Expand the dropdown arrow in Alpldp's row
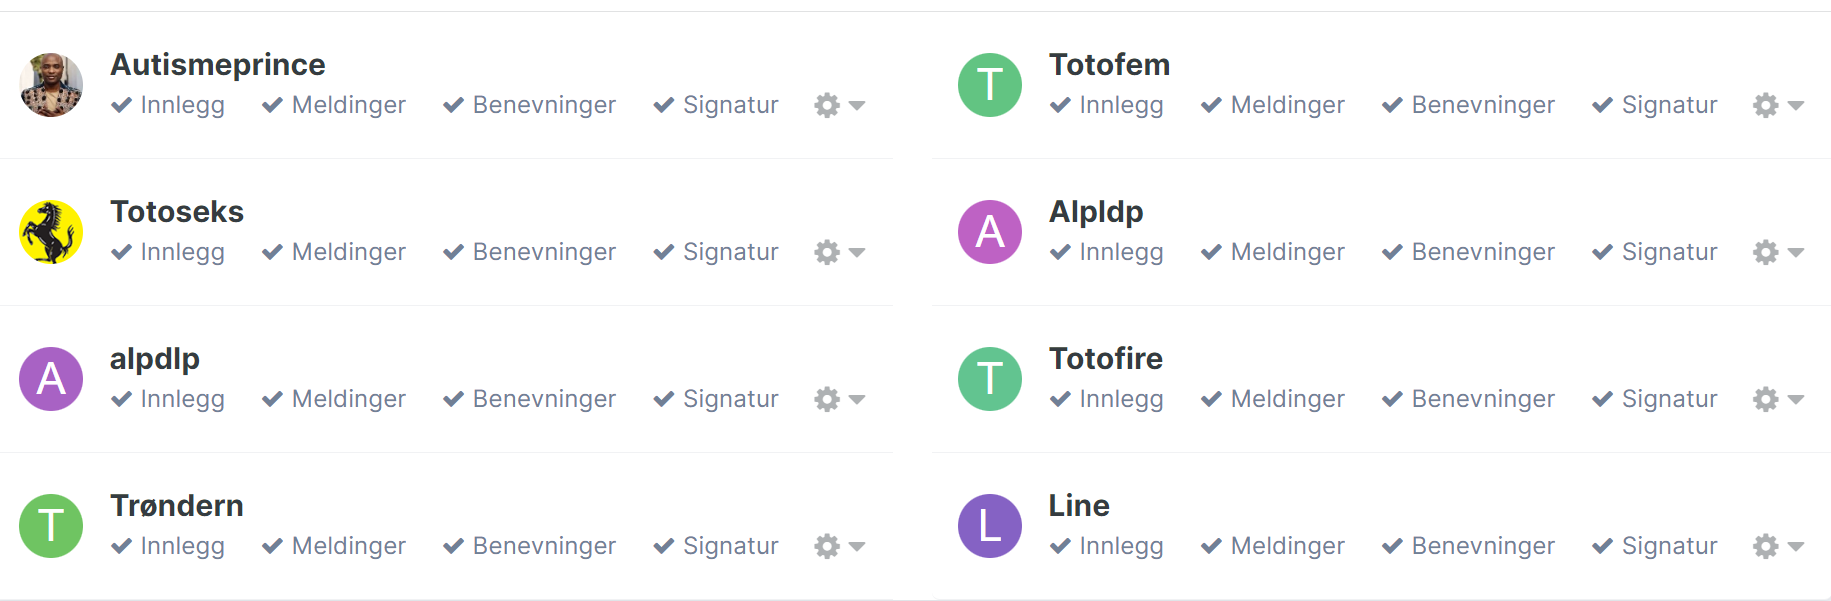This screenshot has width=1831, height=601. 1795,253
